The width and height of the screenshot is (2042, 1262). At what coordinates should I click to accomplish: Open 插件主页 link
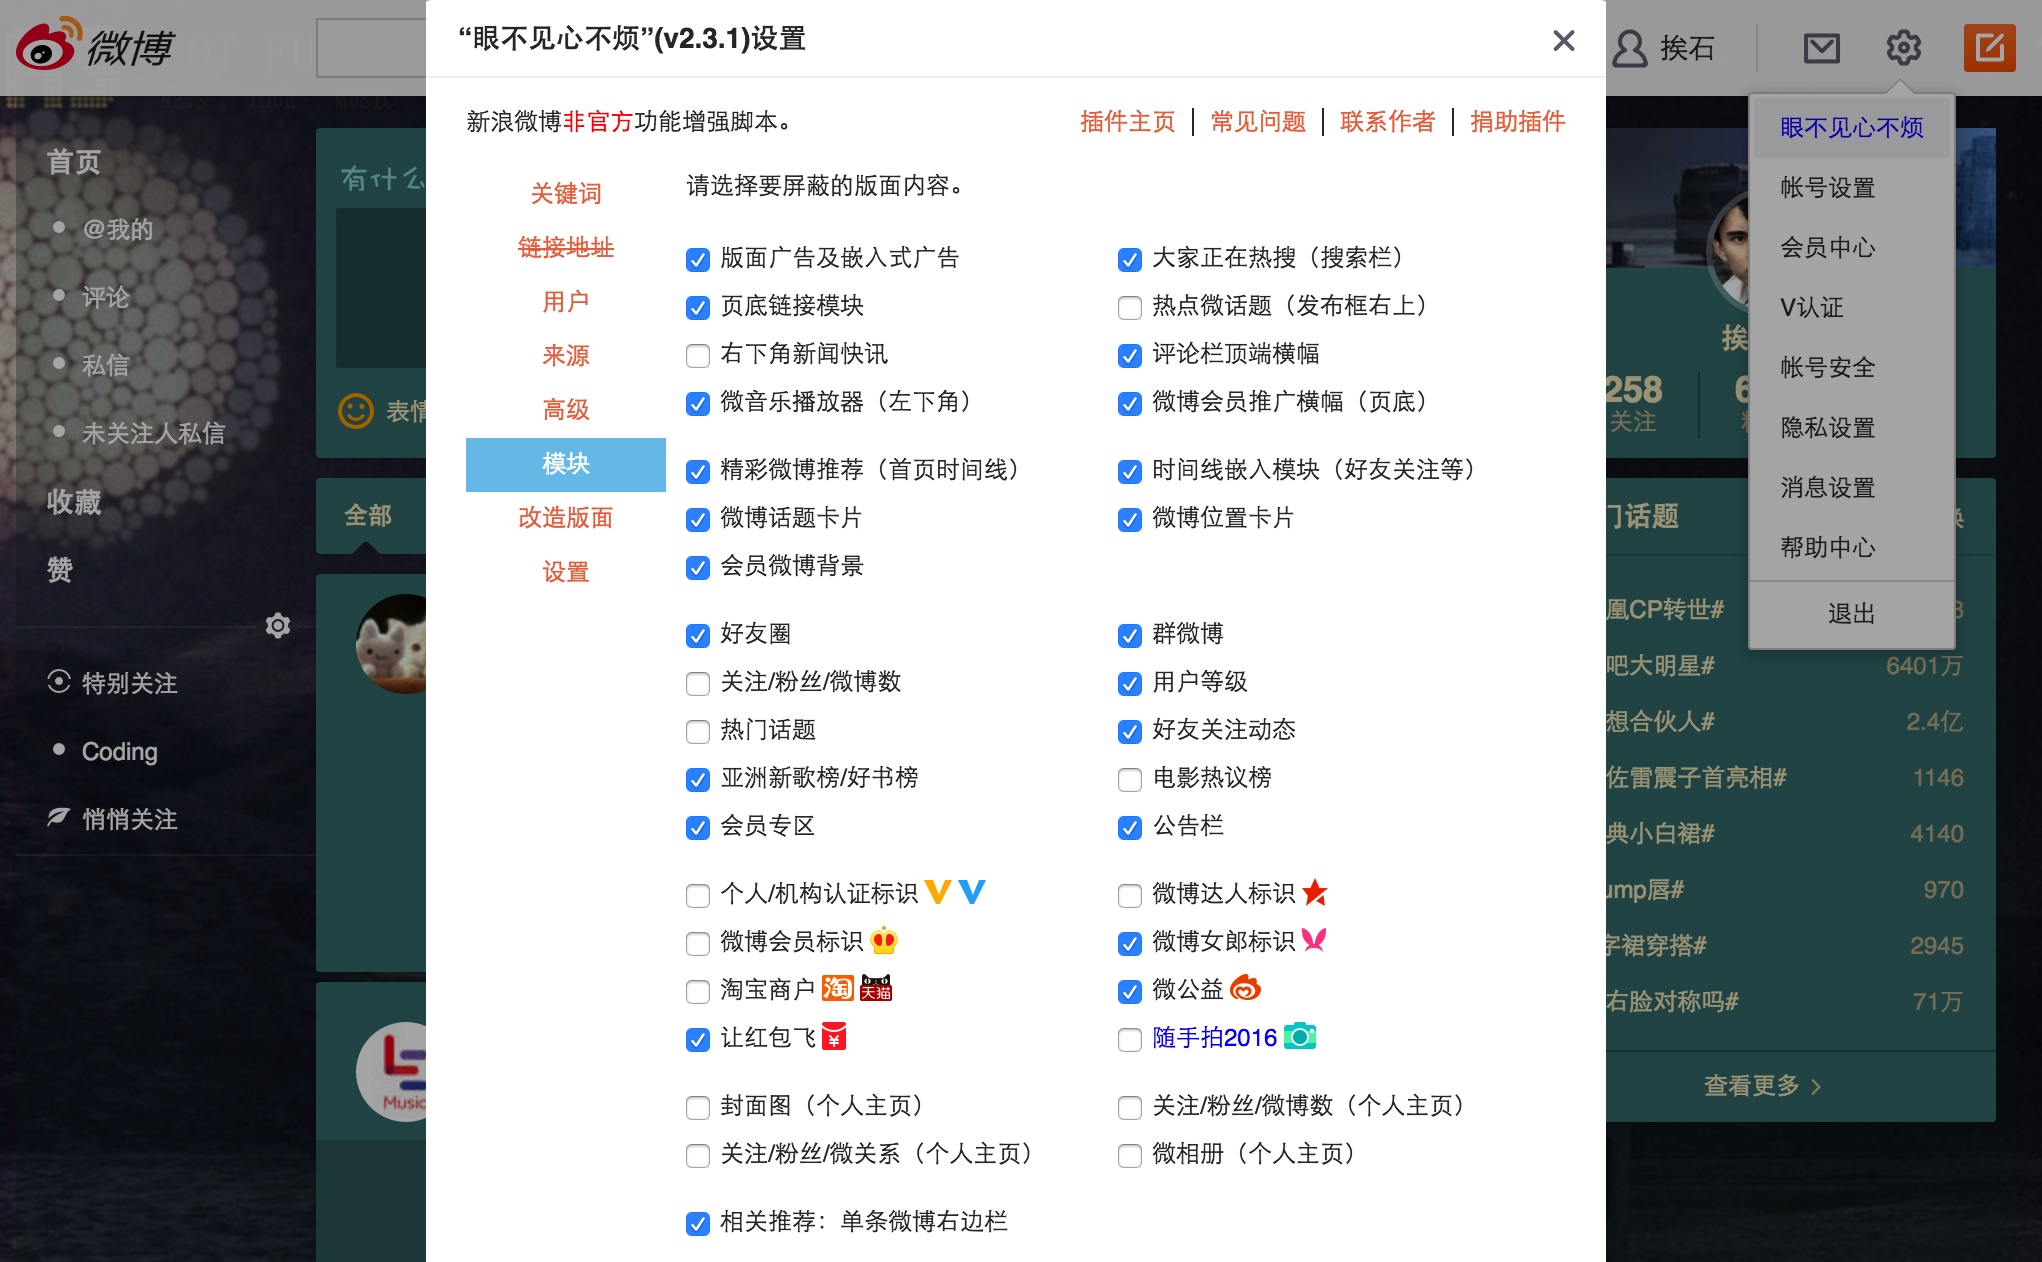point(1127,122)
